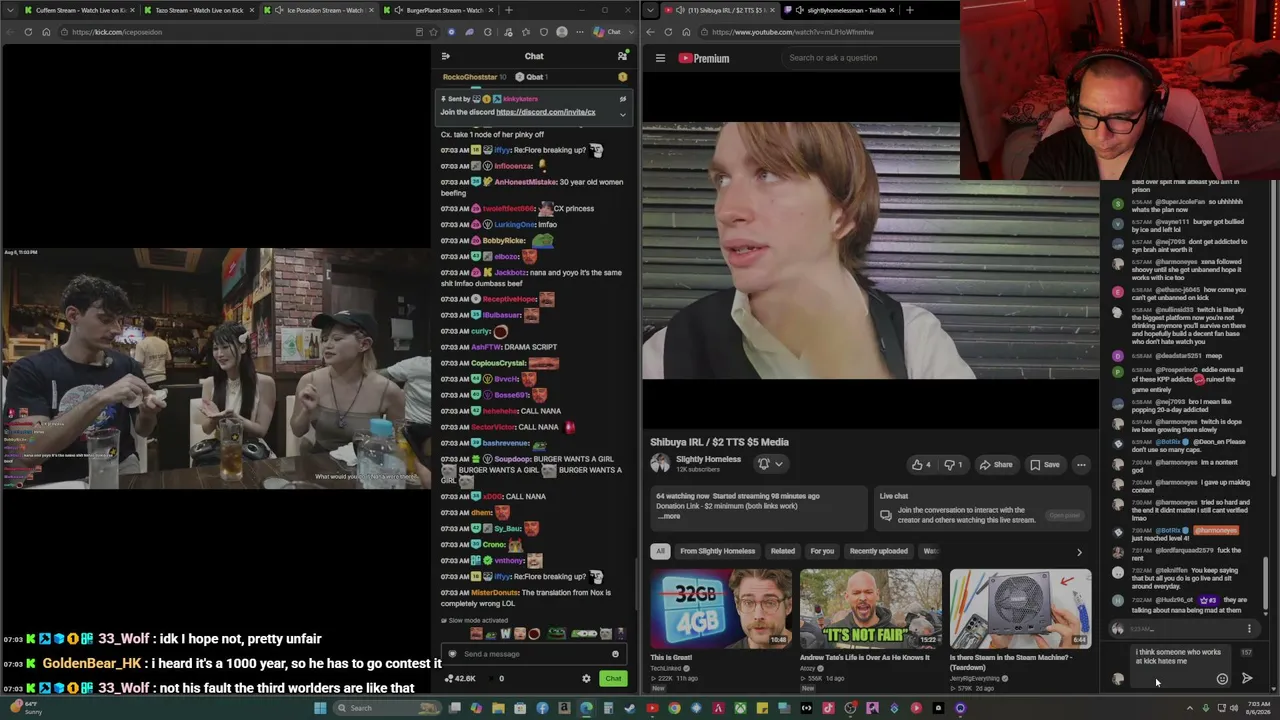1280x720 pixels.
Task: Switch to Tazo Stream tab
Action: coord(198,10)
